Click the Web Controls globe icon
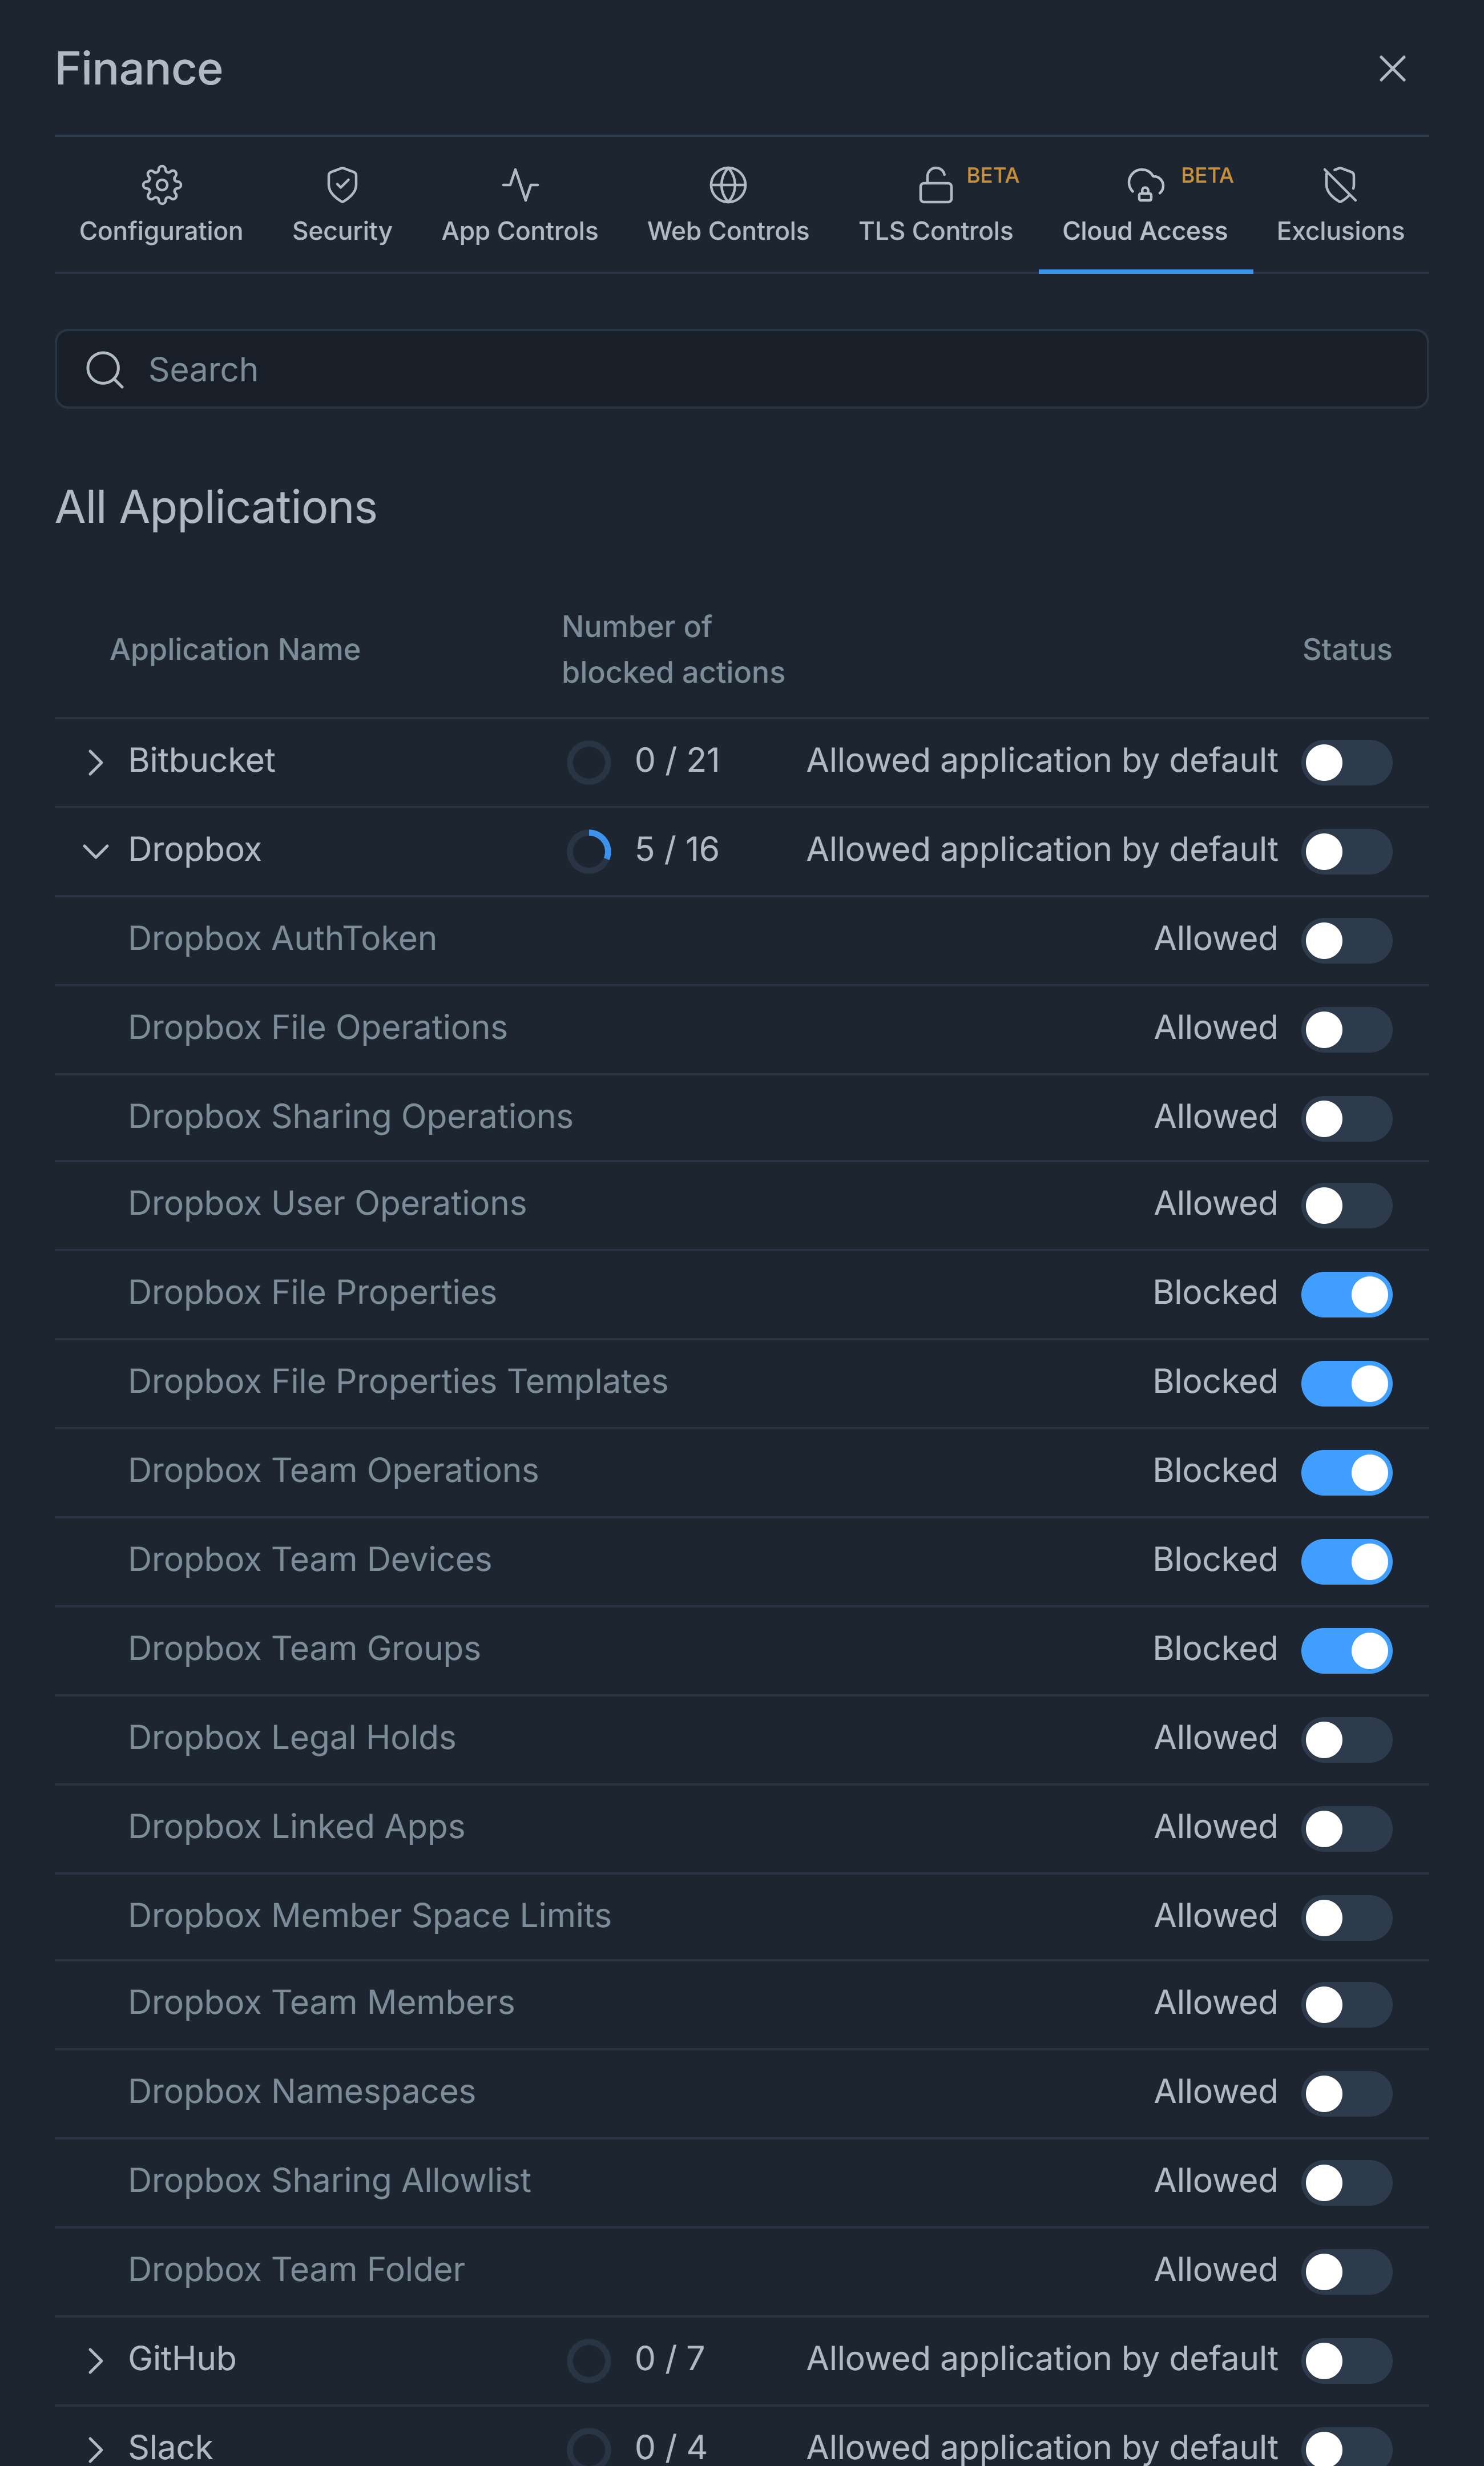This screenshot has width=1484, height=2466. (728, 185)
